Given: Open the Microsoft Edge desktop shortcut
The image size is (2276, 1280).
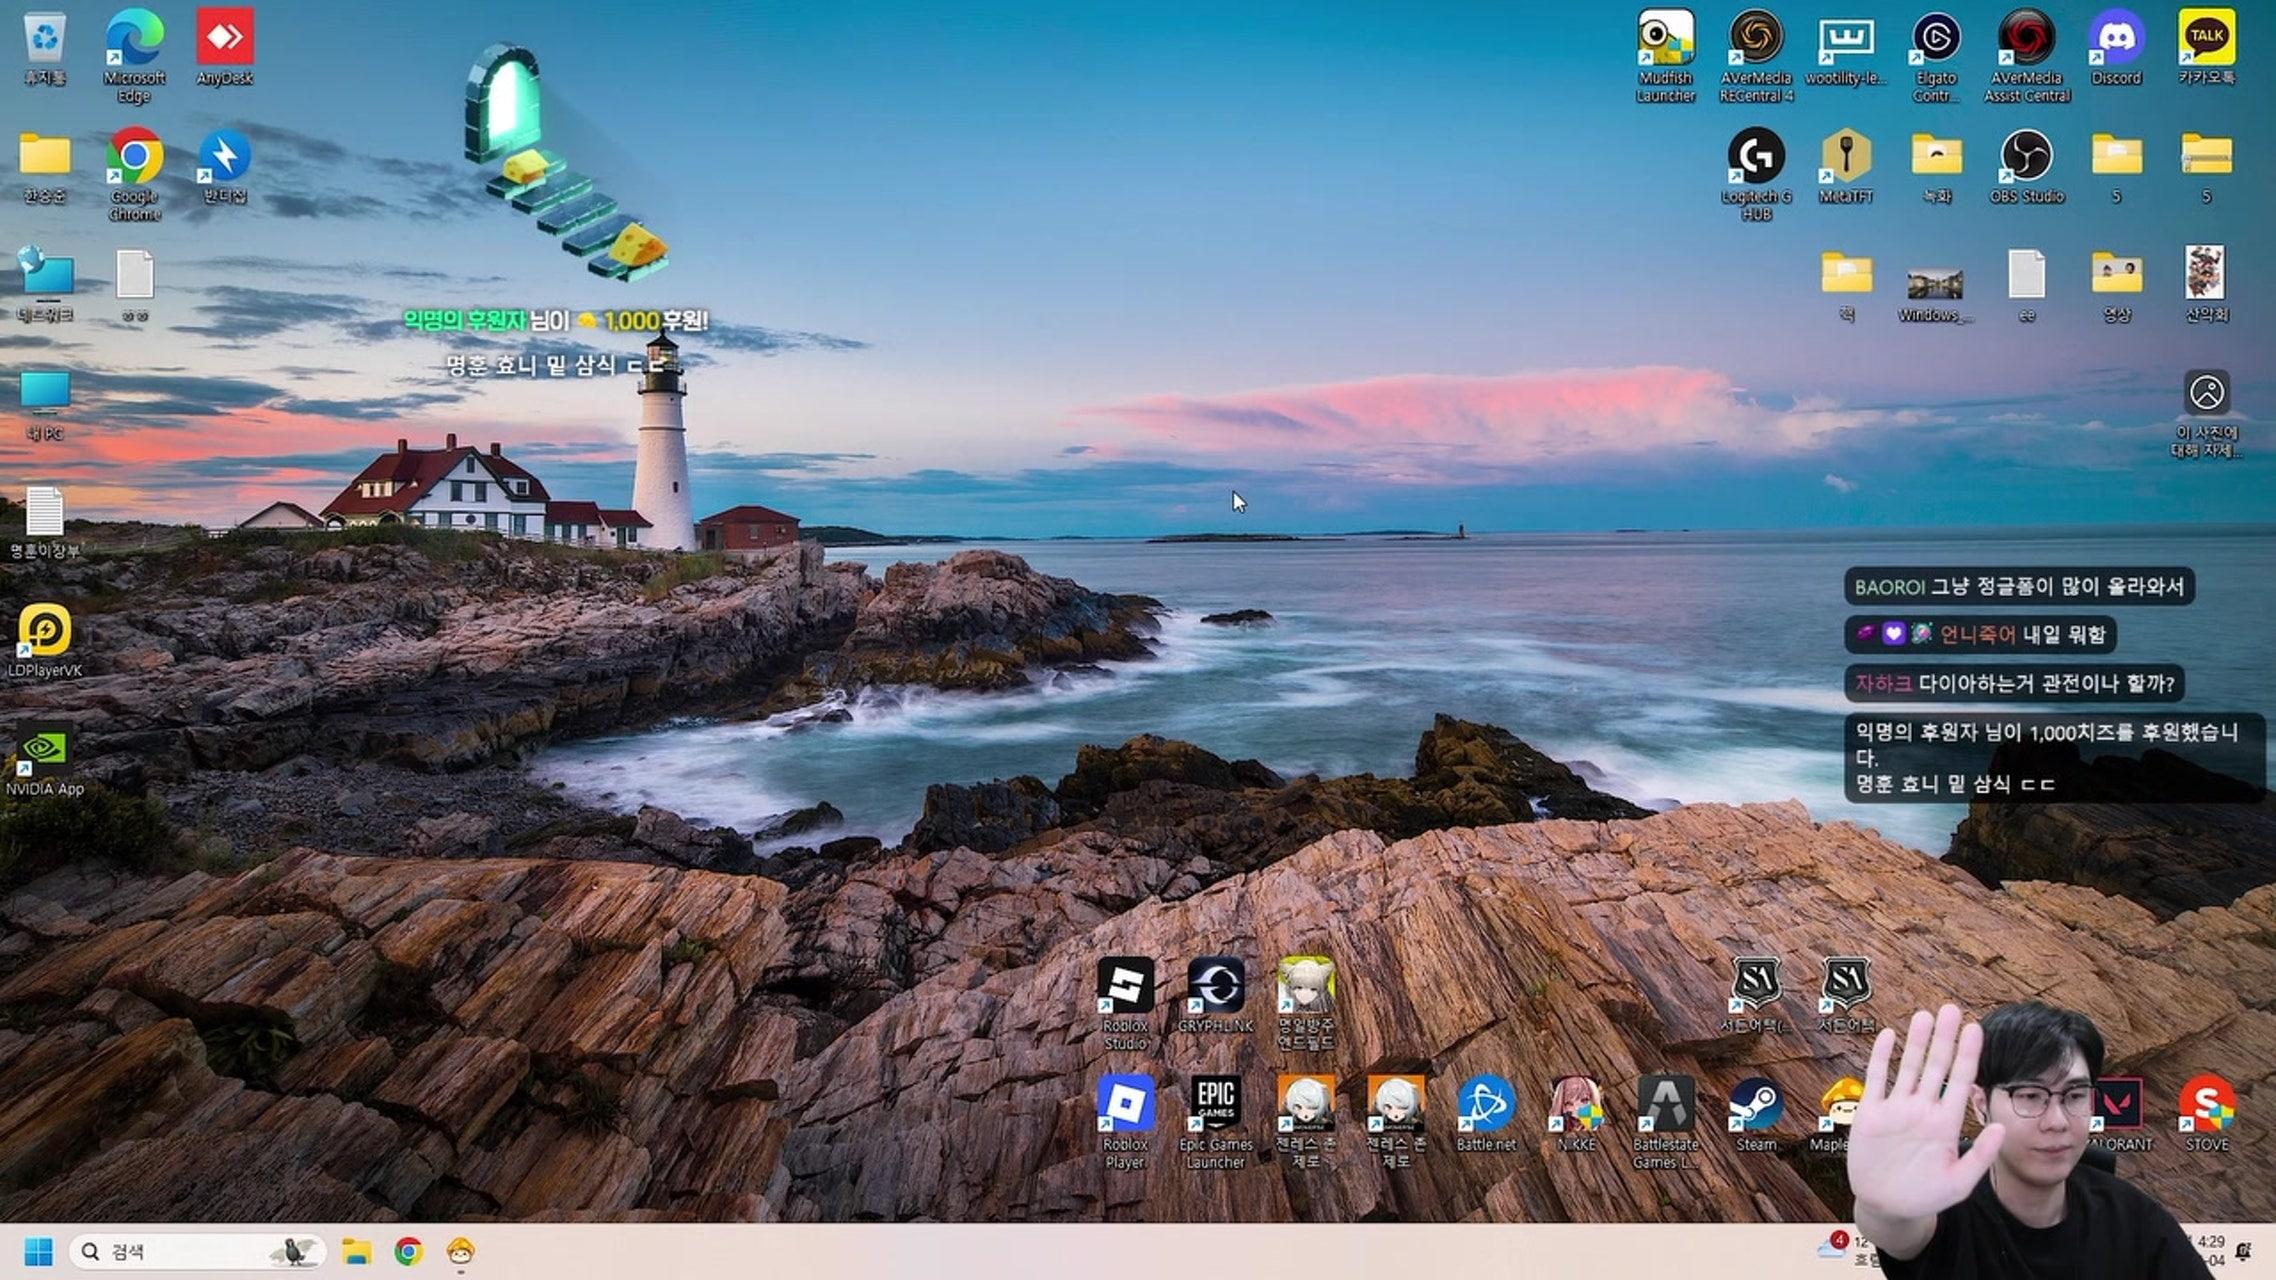Looking at the screenshot, I should 134,40.
